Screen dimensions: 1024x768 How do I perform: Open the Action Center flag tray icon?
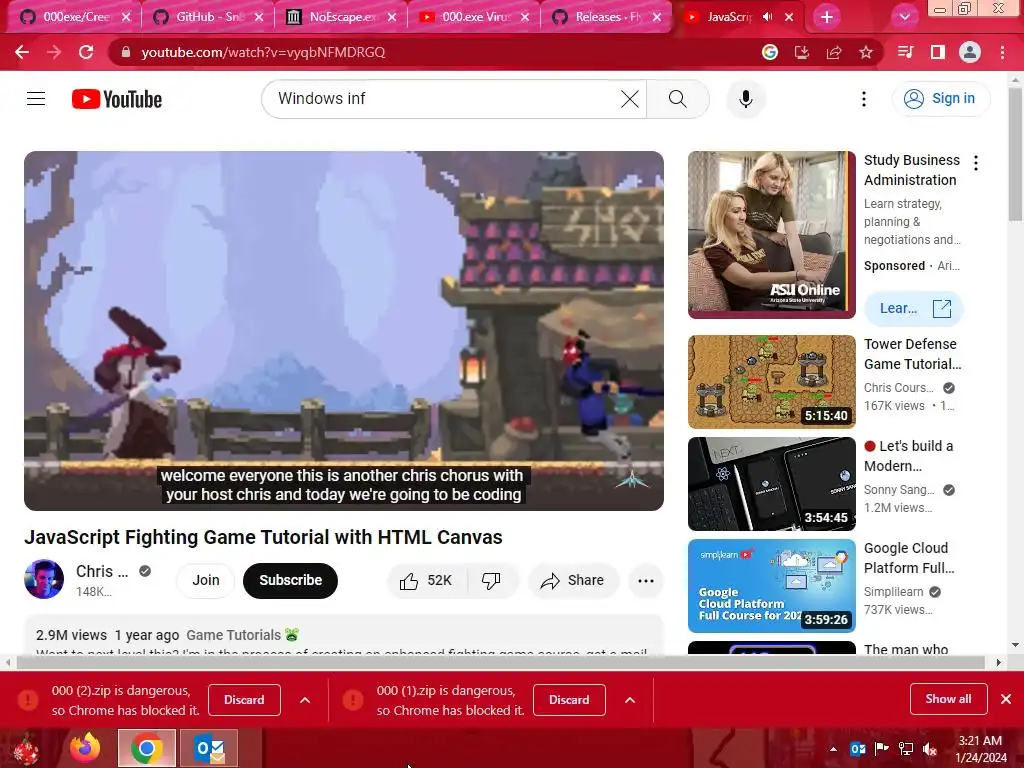[x=882, y=749]
